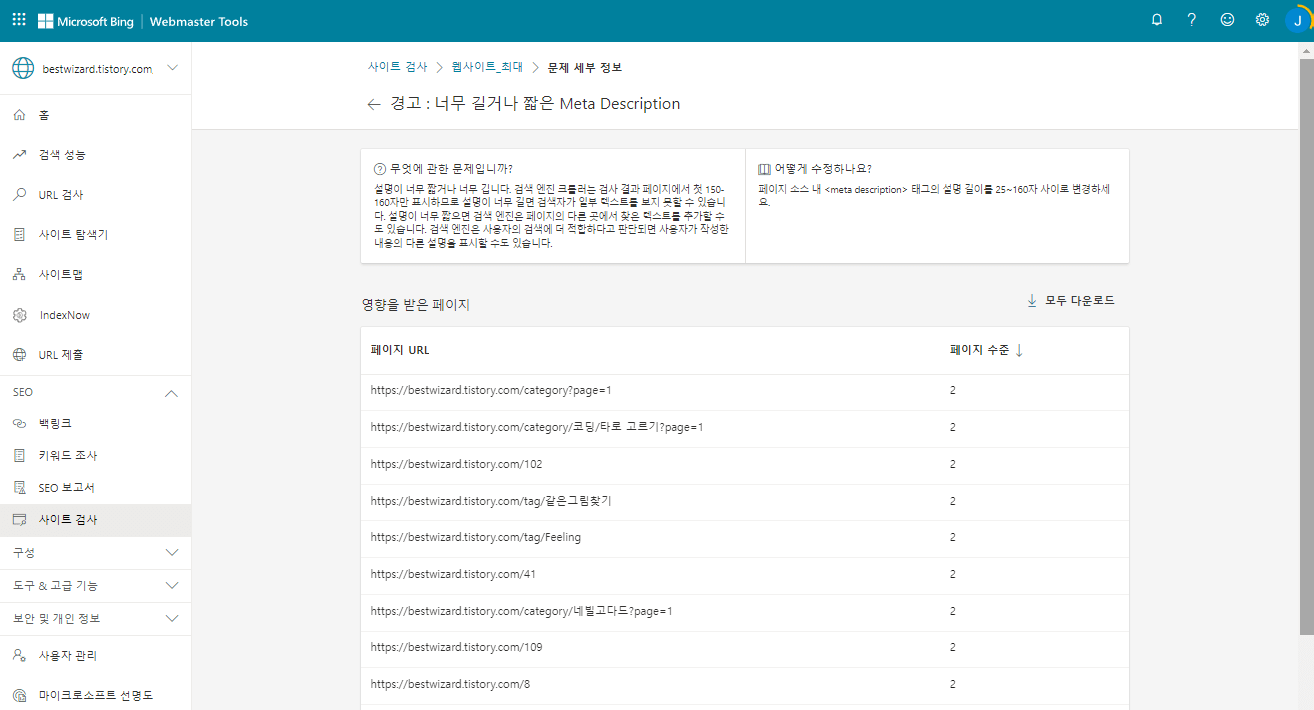Open the 키워드 조사 tool
Screen dimensions: 1314x710
coord(70,455)
